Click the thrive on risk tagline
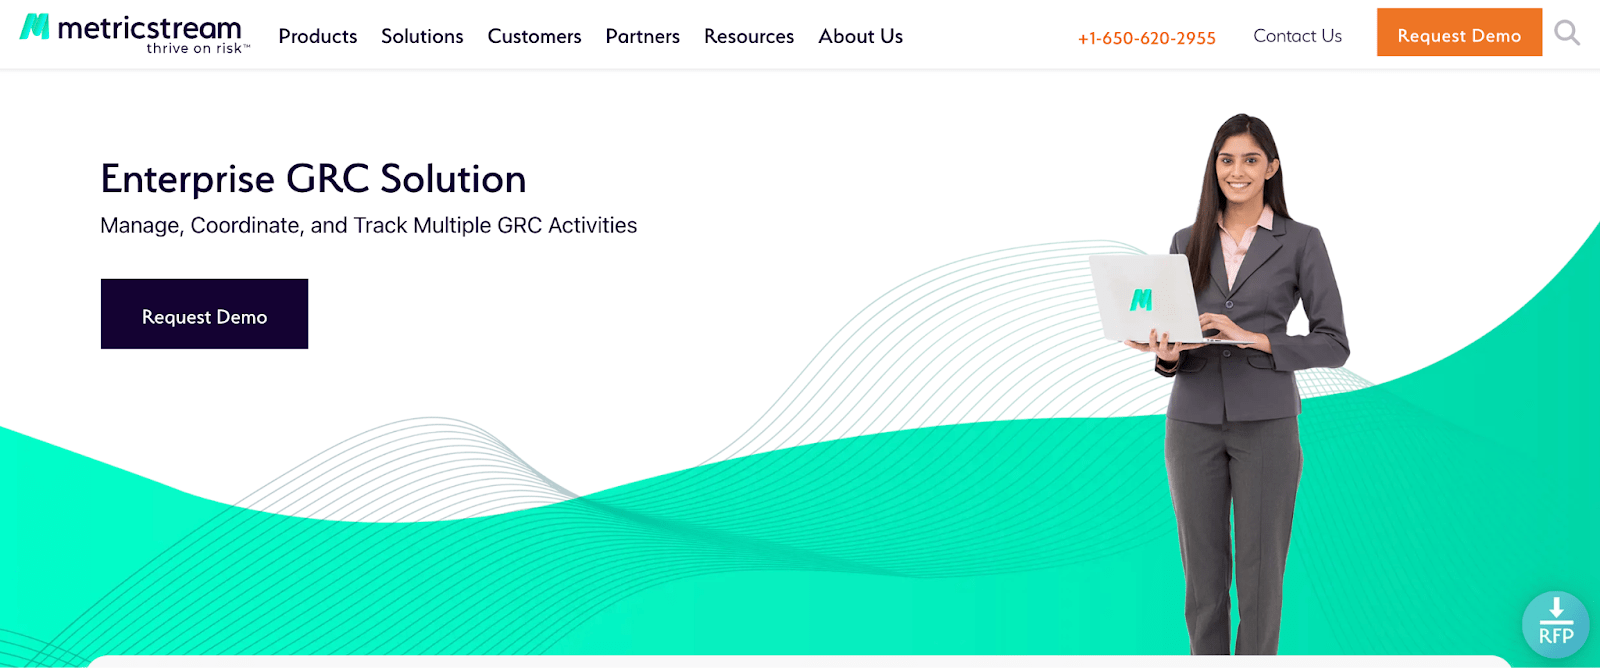 click(x=197, y=49)
